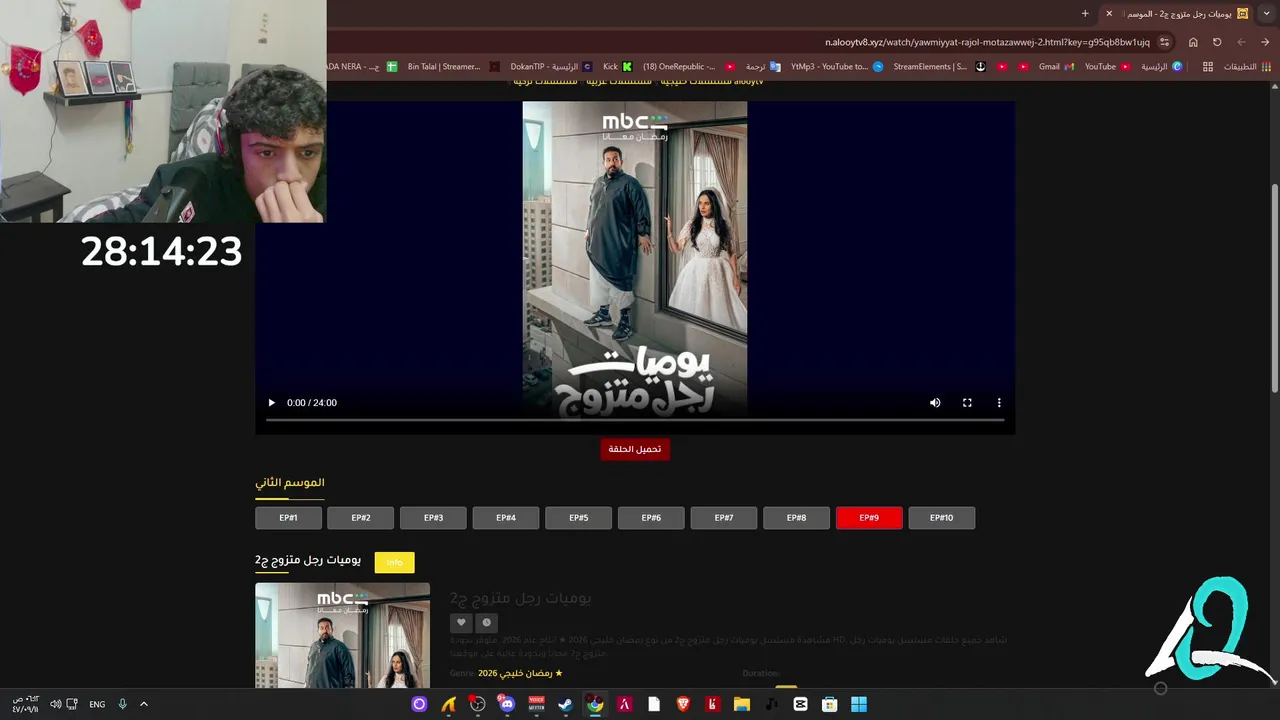Open the DokanTIP bookmark
The image size is (1280, 720).
click(x=551, y=67)
